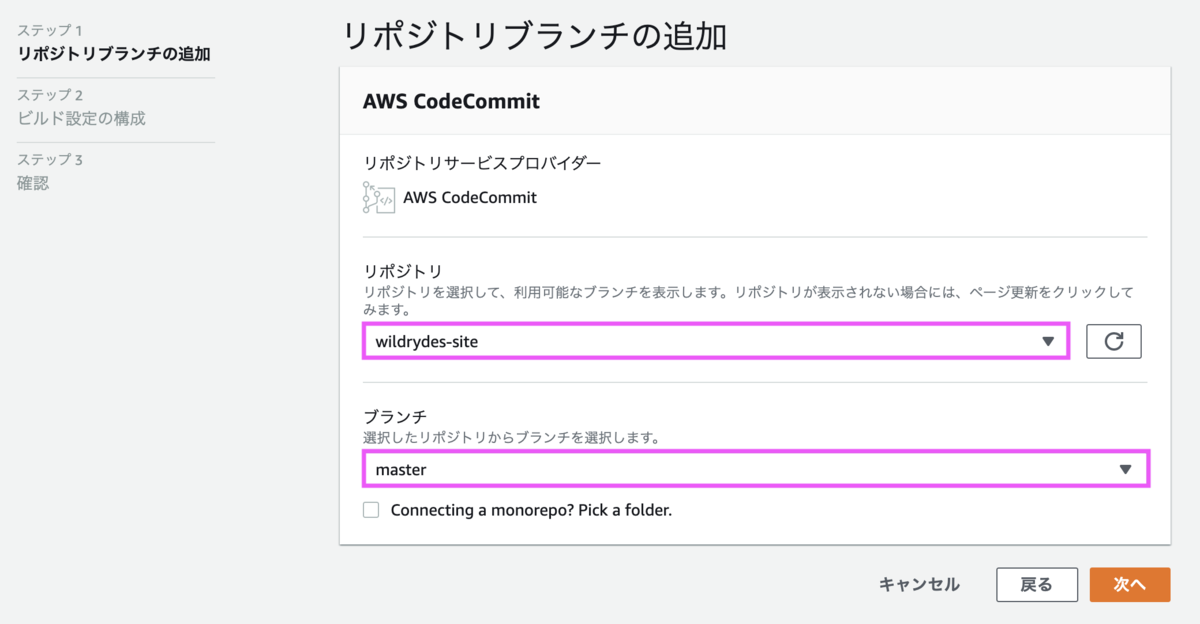Click the ブランチ field label

(x=395, y=418)
